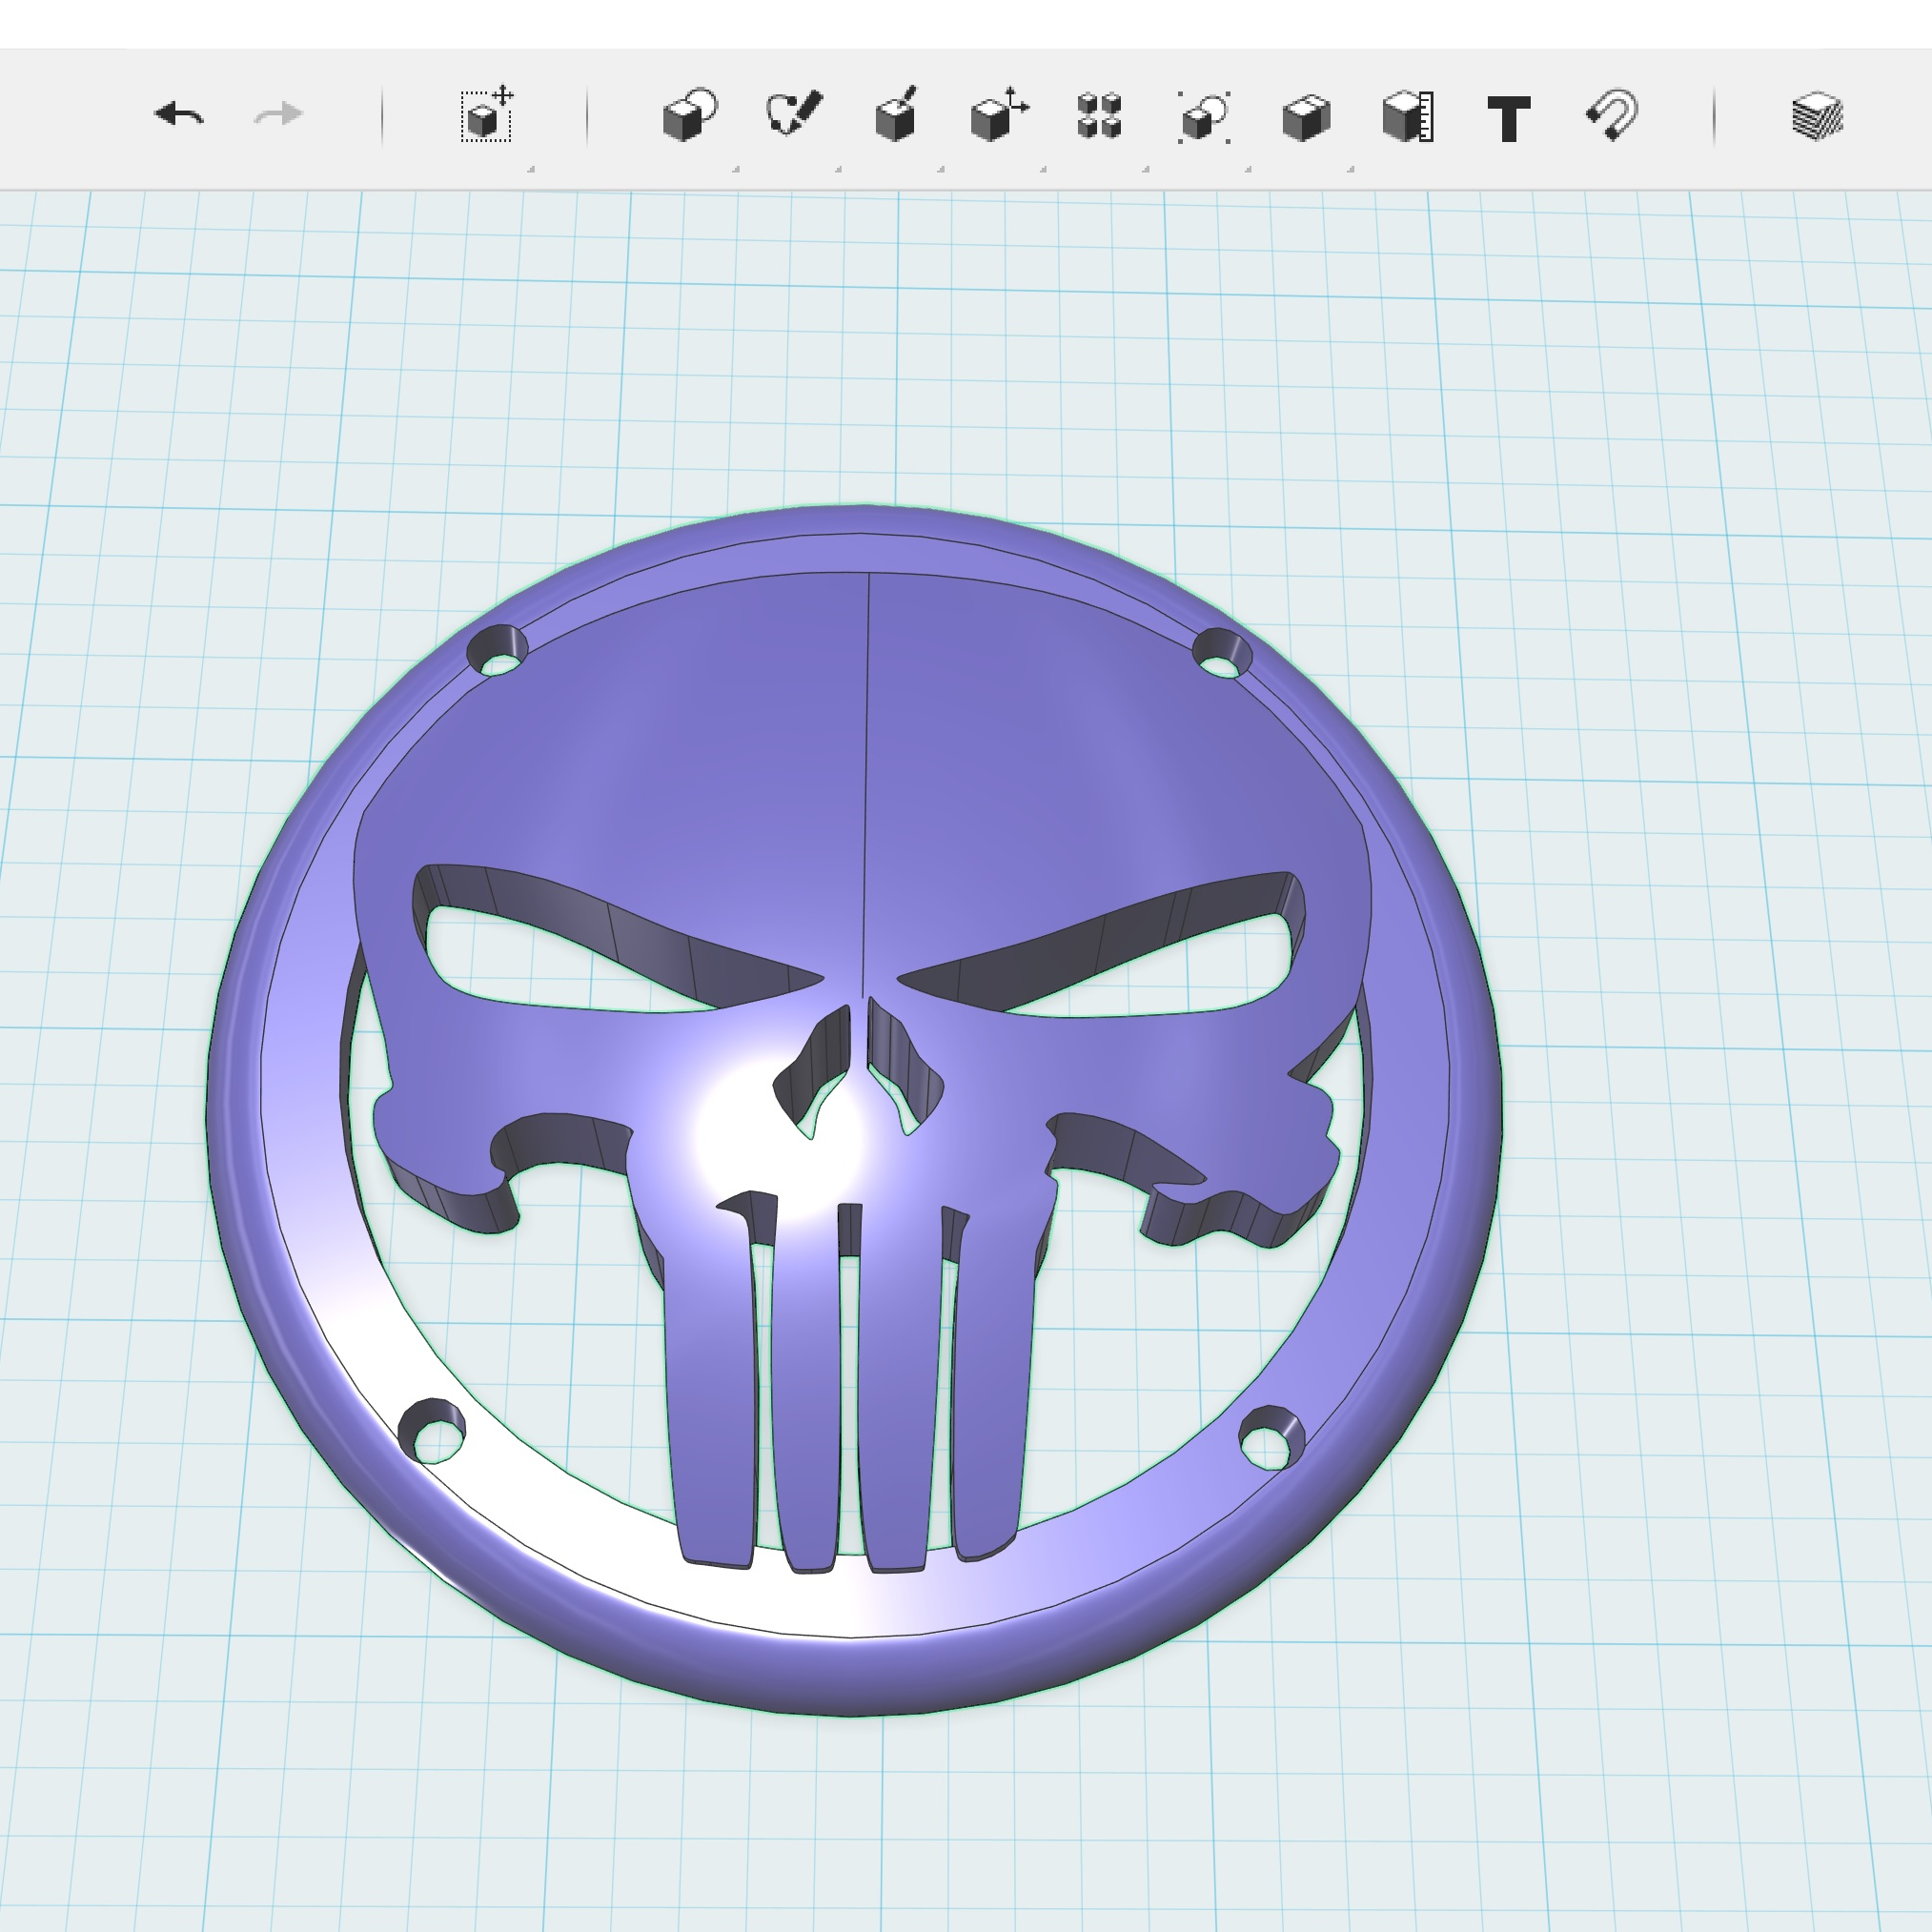Open the Combine solids tool
The width and height of the screenshot is (1932, 1932).
pyautogui.click(x=1306, y=116)
